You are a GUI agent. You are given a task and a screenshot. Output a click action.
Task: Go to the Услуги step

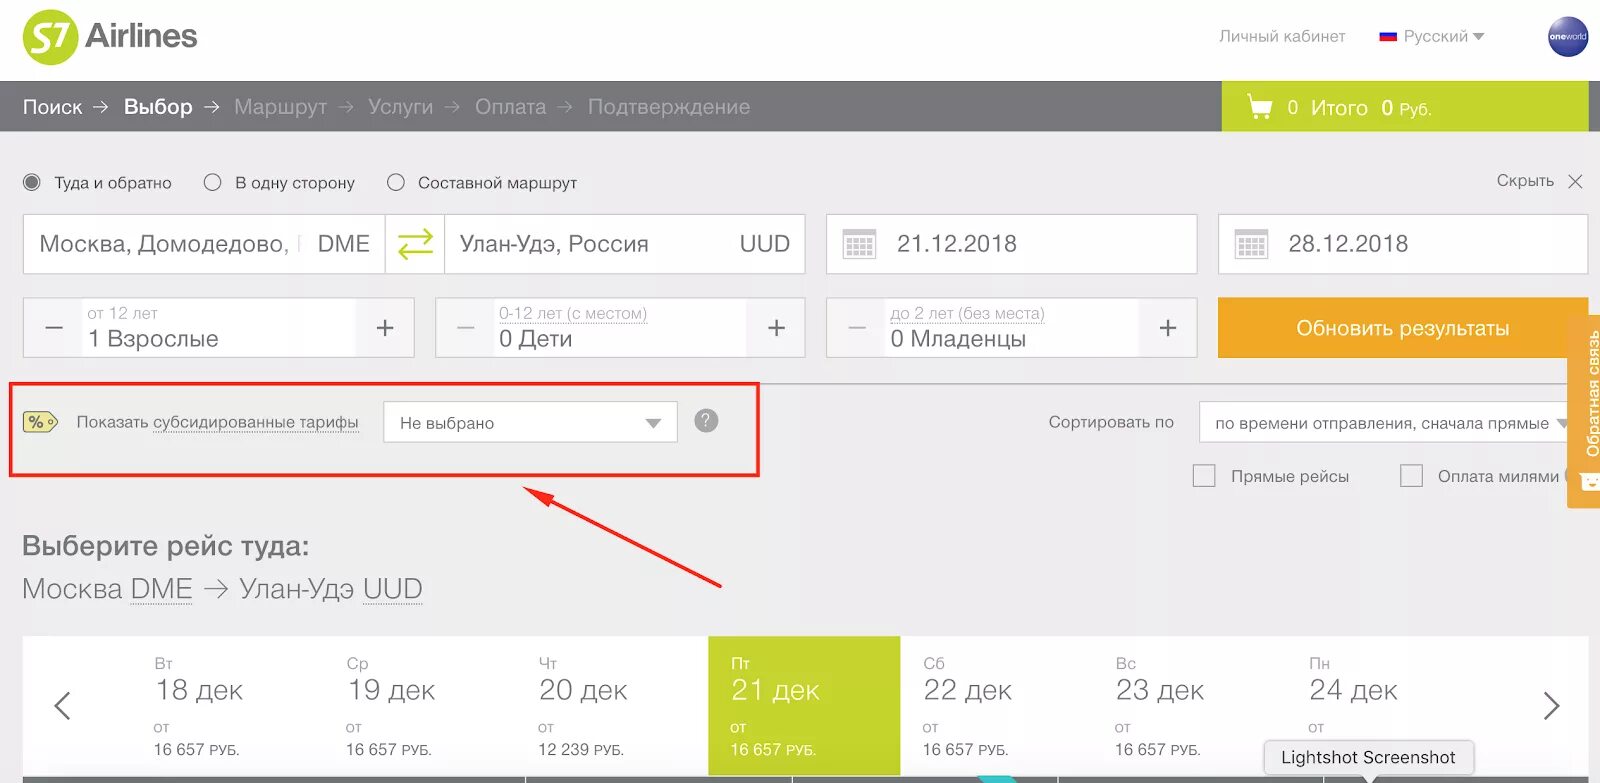pos(400,107)
